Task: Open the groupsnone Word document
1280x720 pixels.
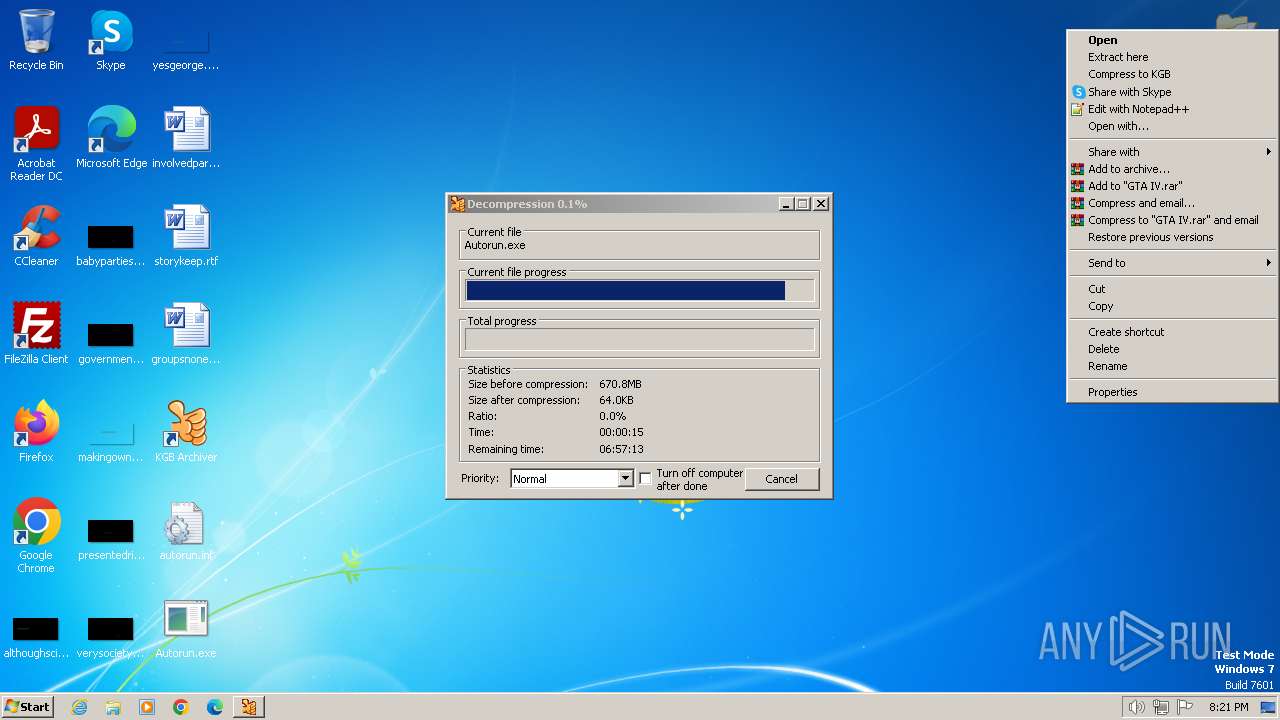Action: (x=186, y=333)
